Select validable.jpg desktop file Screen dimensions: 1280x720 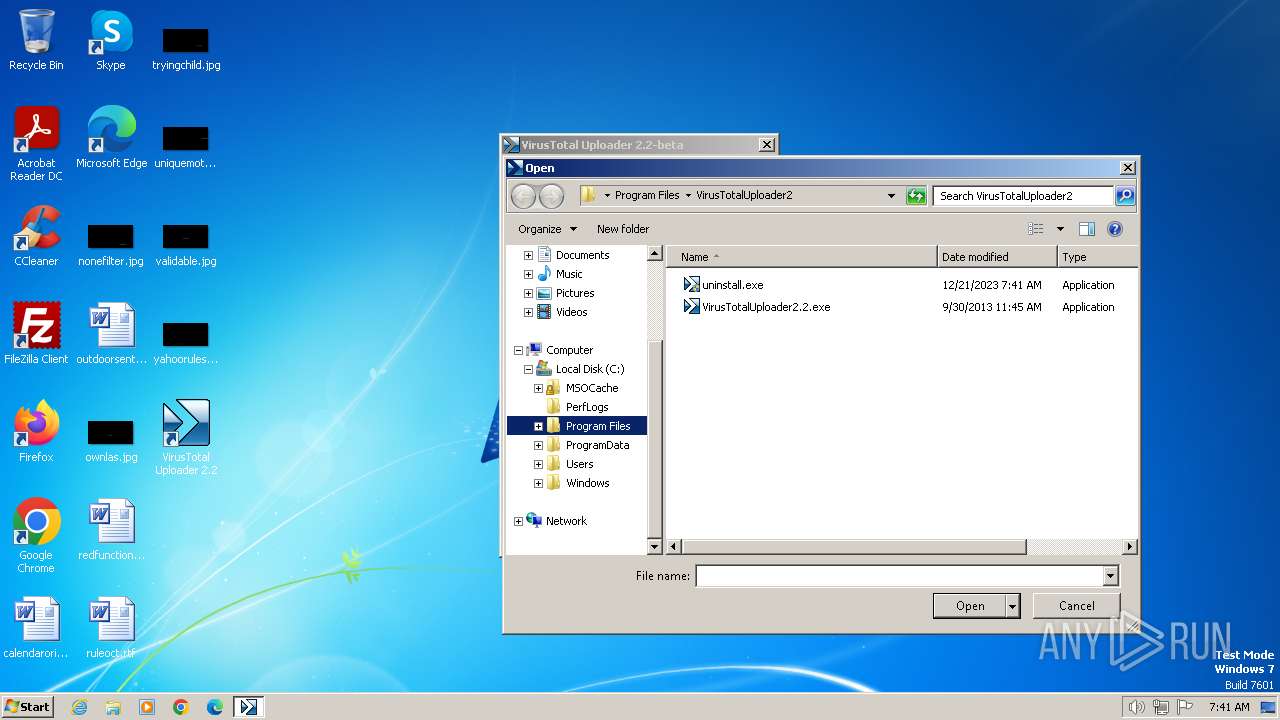pyautogui.click(x=186, y=244)
